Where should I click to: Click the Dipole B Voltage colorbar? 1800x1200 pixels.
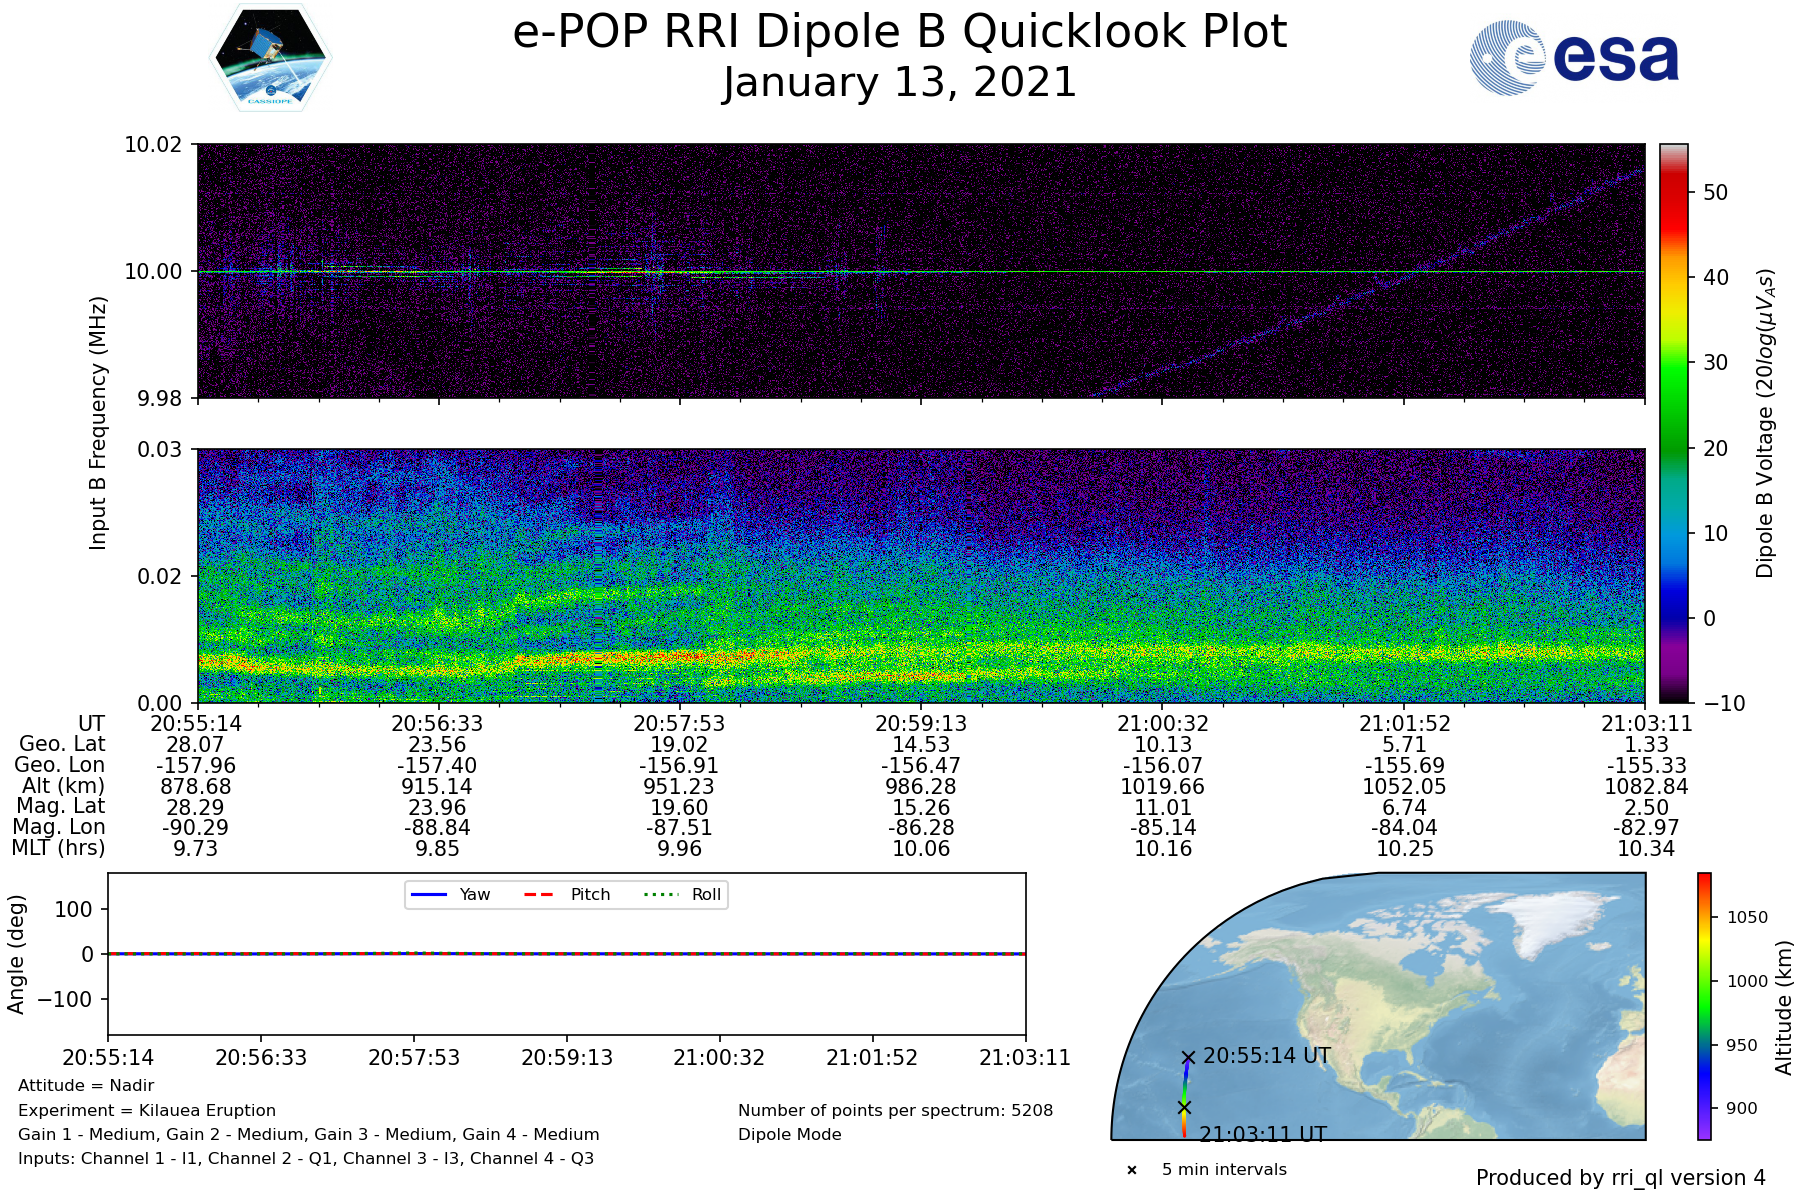1673,423
